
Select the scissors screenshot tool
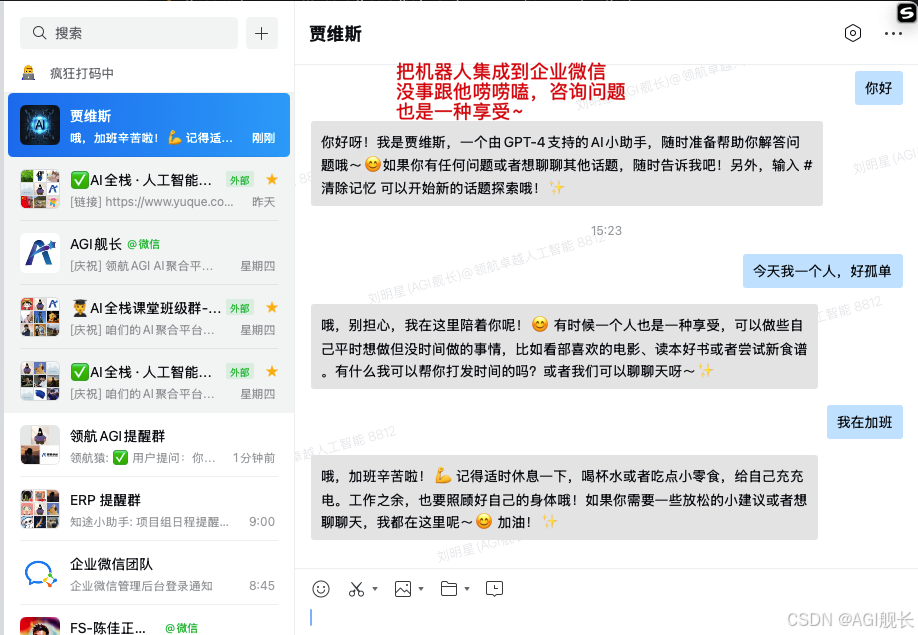[x=356, y=589]
